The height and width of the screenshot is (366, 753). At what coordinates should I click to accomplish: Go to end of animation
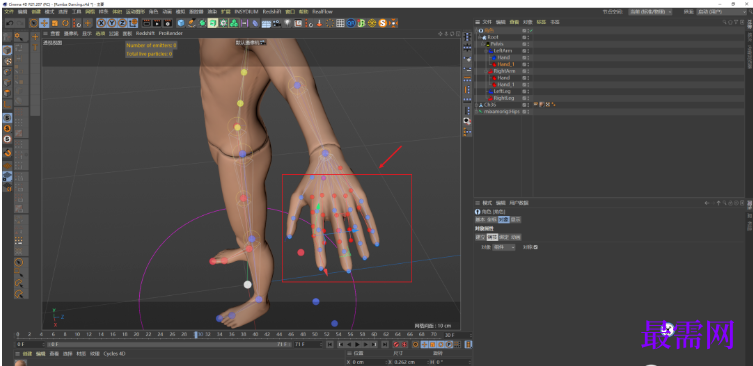click(384, 344)
